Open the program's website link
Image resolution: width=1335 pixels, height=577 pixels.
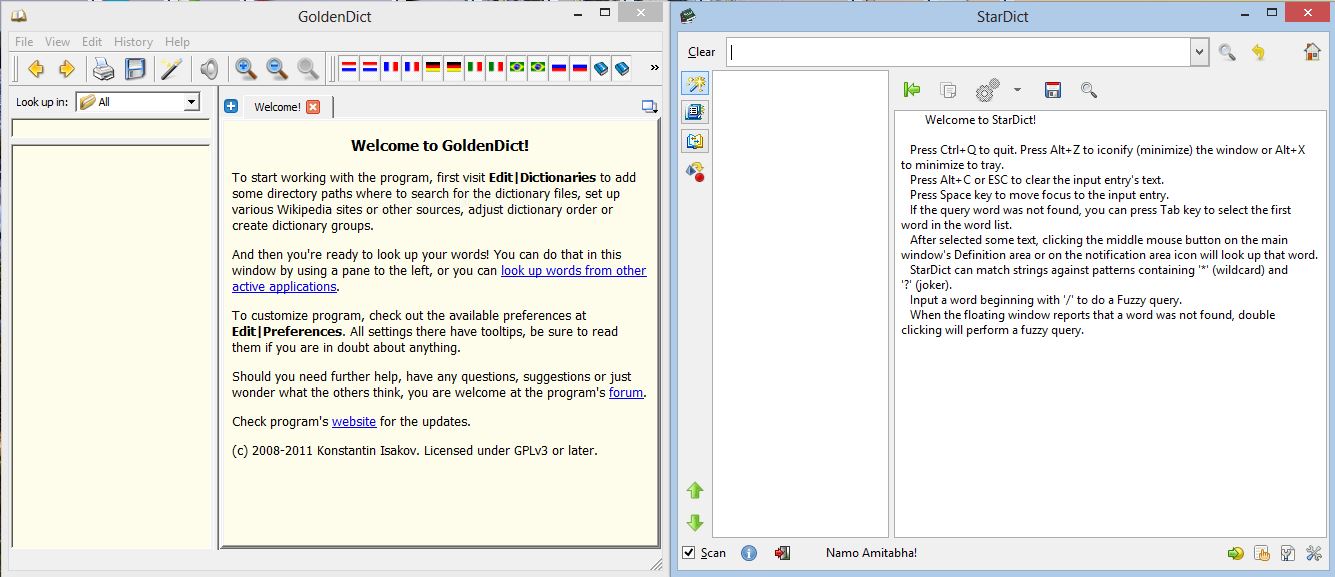click(x=354, y=421)
